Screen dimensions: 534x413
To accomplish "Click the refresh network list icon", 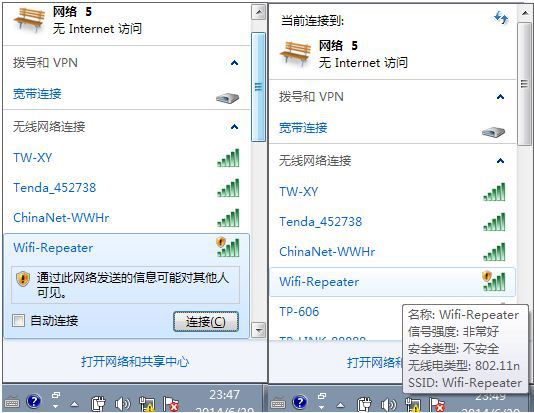I will [x=501, y=17].
